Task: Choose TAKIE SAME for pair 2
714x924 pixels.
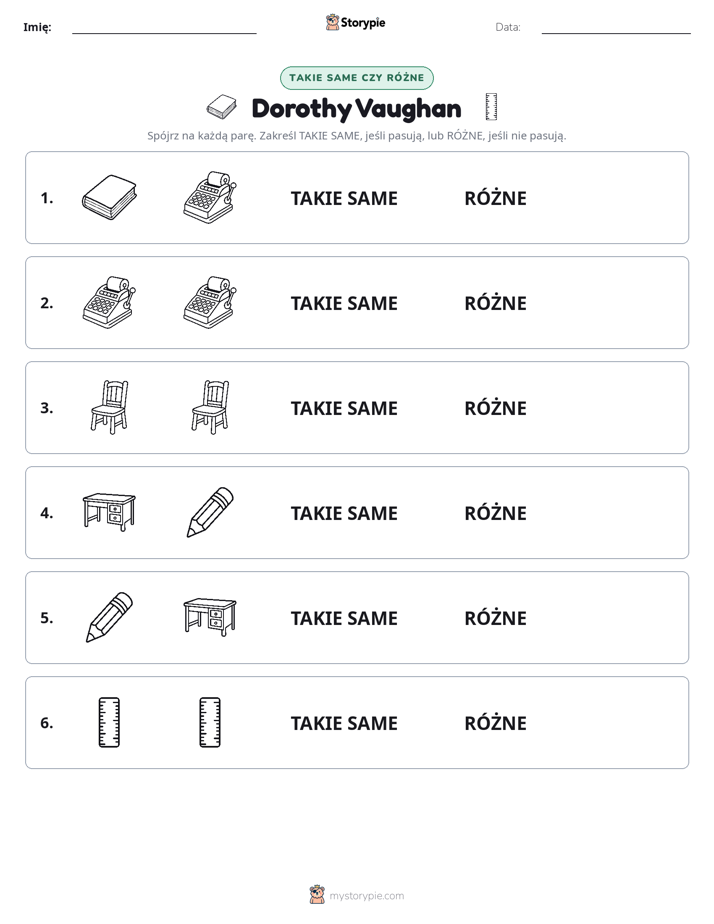Action: pos(344,303)
